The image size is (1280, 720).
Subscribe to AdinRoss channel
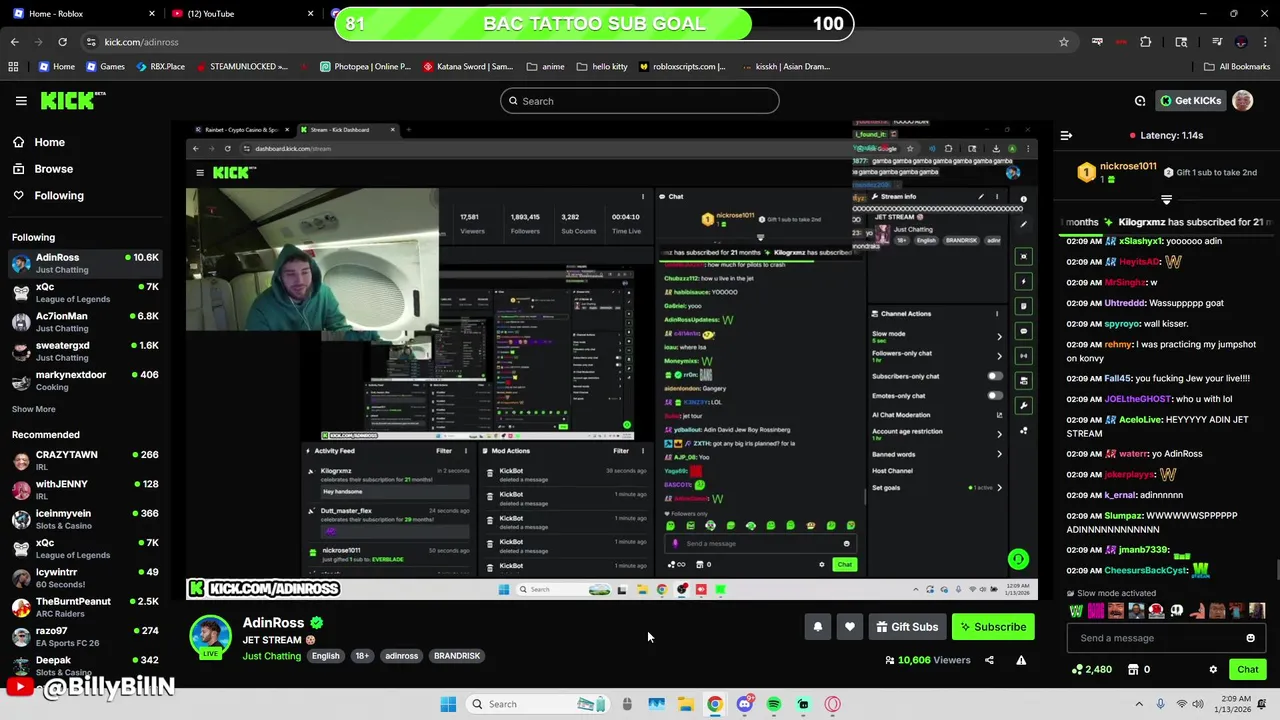coord(993,627)
